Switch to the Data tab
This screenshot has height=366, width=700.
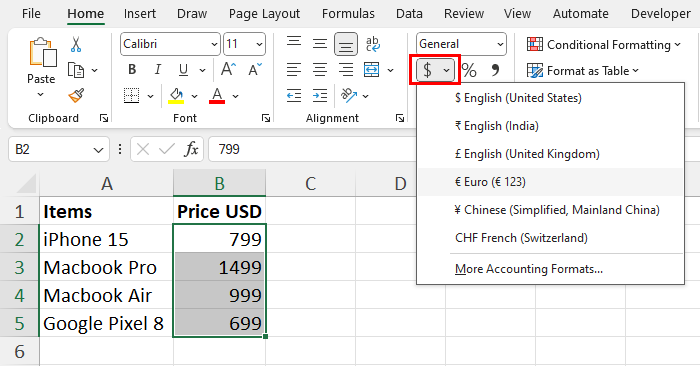409,14
